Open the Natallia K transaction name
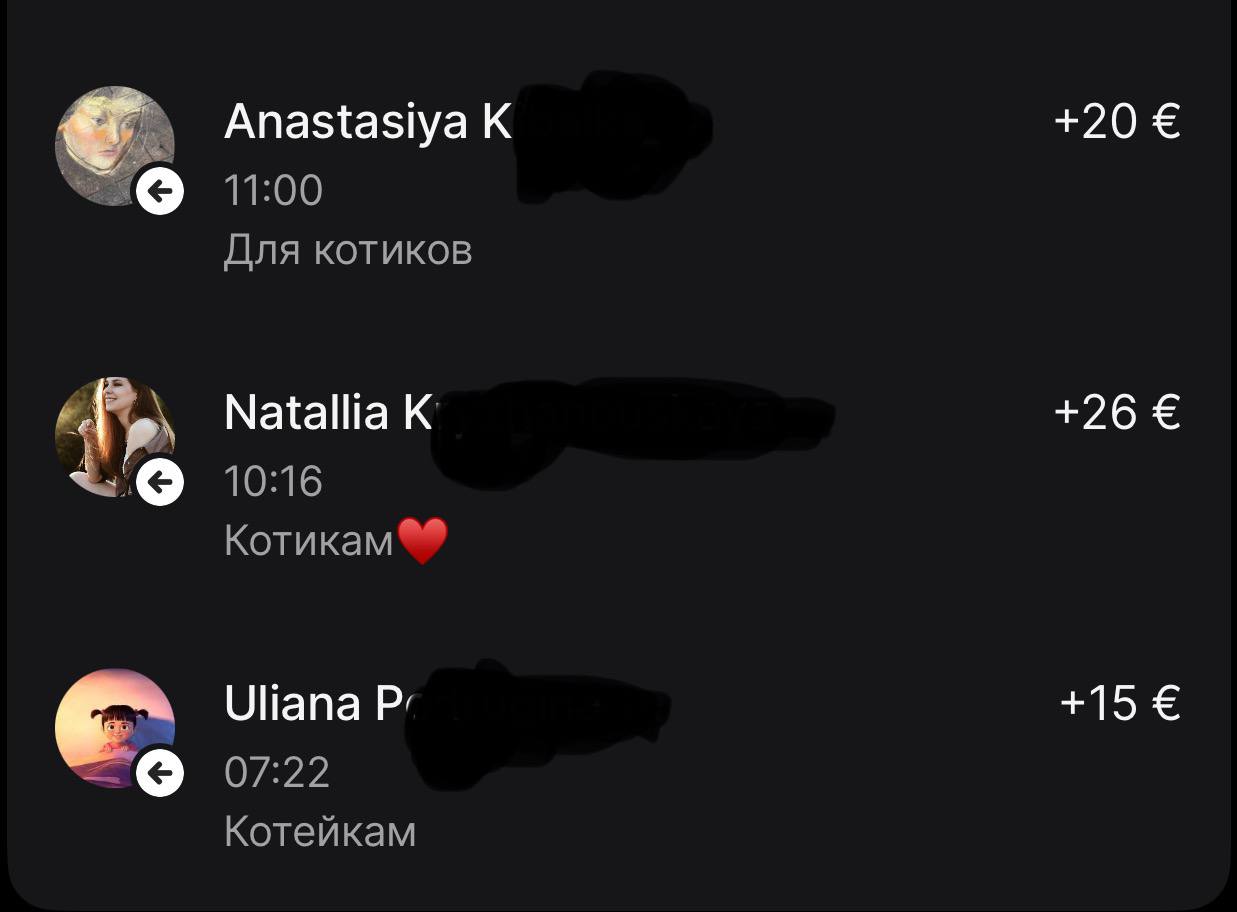Screen dimensions: 1237x912 pyautogui.click(x=328, y=412)
